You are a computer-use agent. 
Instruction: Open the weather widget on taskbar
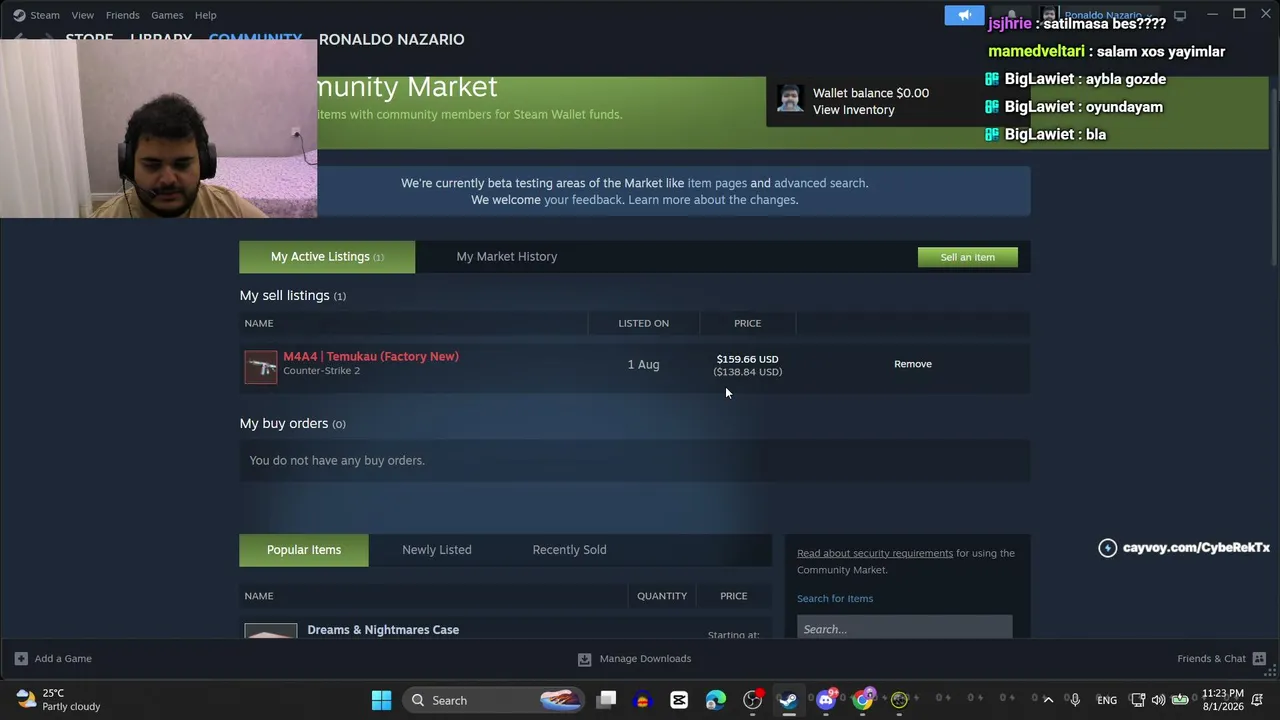point(58,700)
